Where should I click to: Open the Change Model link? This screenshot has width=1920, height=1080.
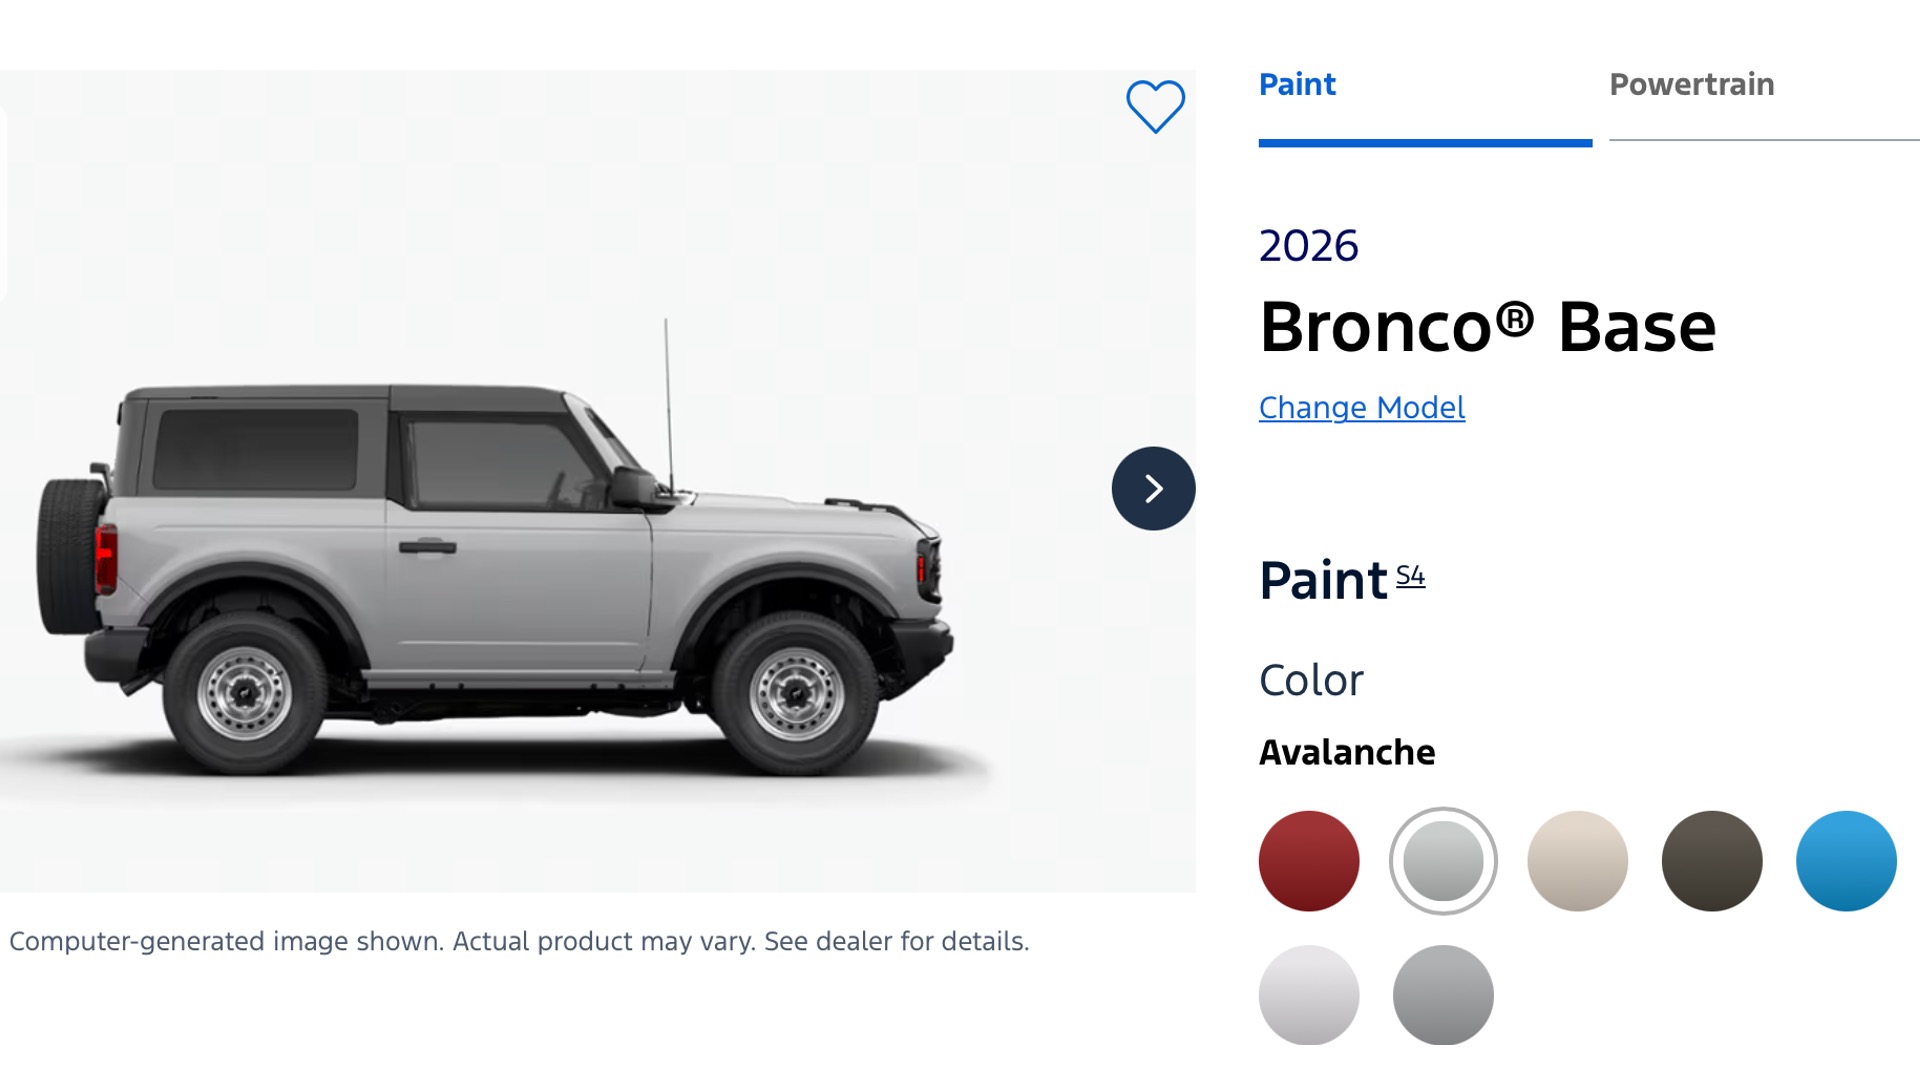pyautogui.click(x=1361, y=408)
